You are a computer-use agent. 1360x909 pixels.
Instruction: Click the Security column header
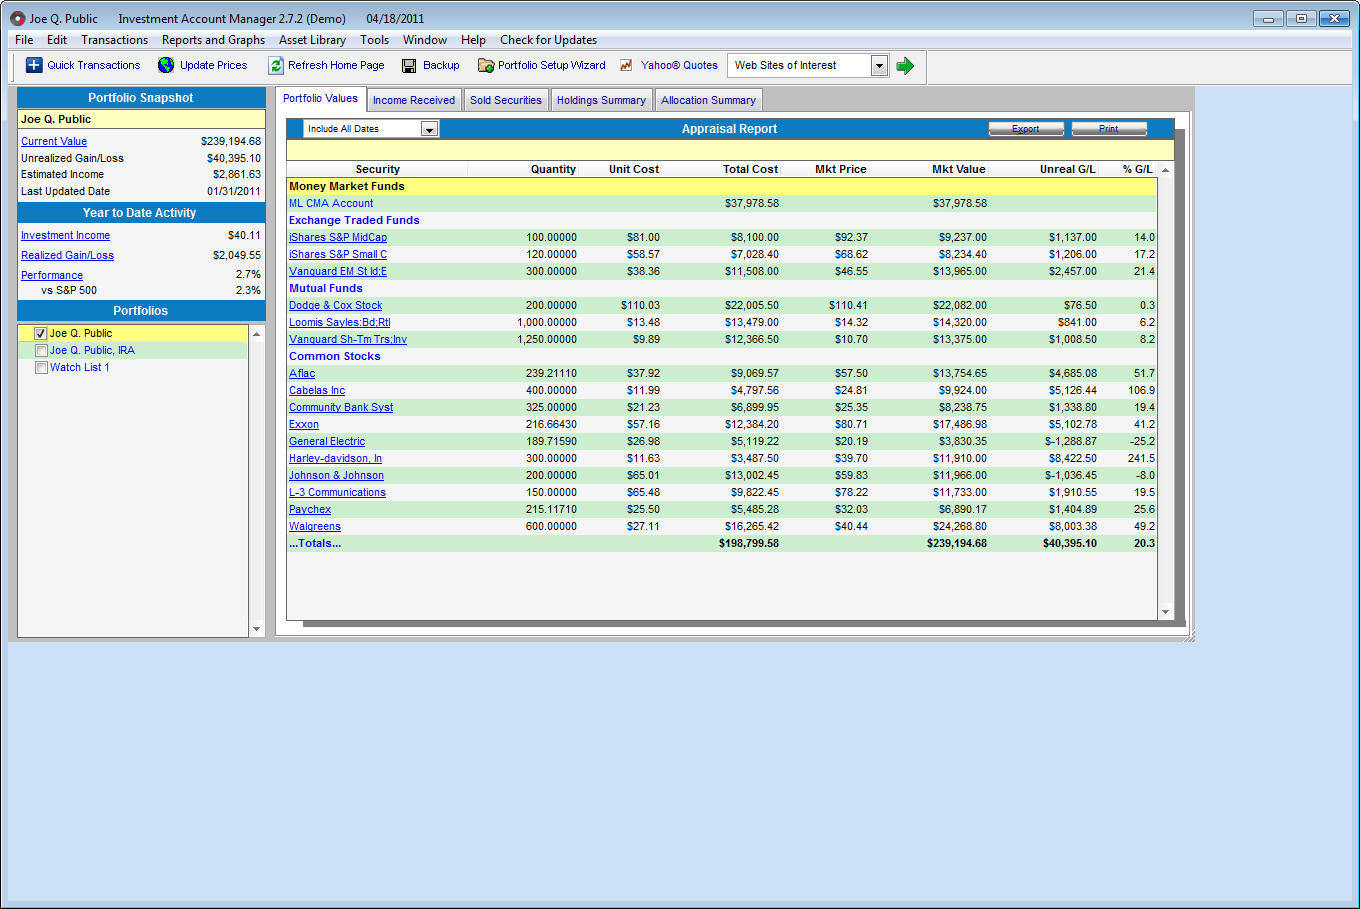pyautogui.click(x=377, y=170)
